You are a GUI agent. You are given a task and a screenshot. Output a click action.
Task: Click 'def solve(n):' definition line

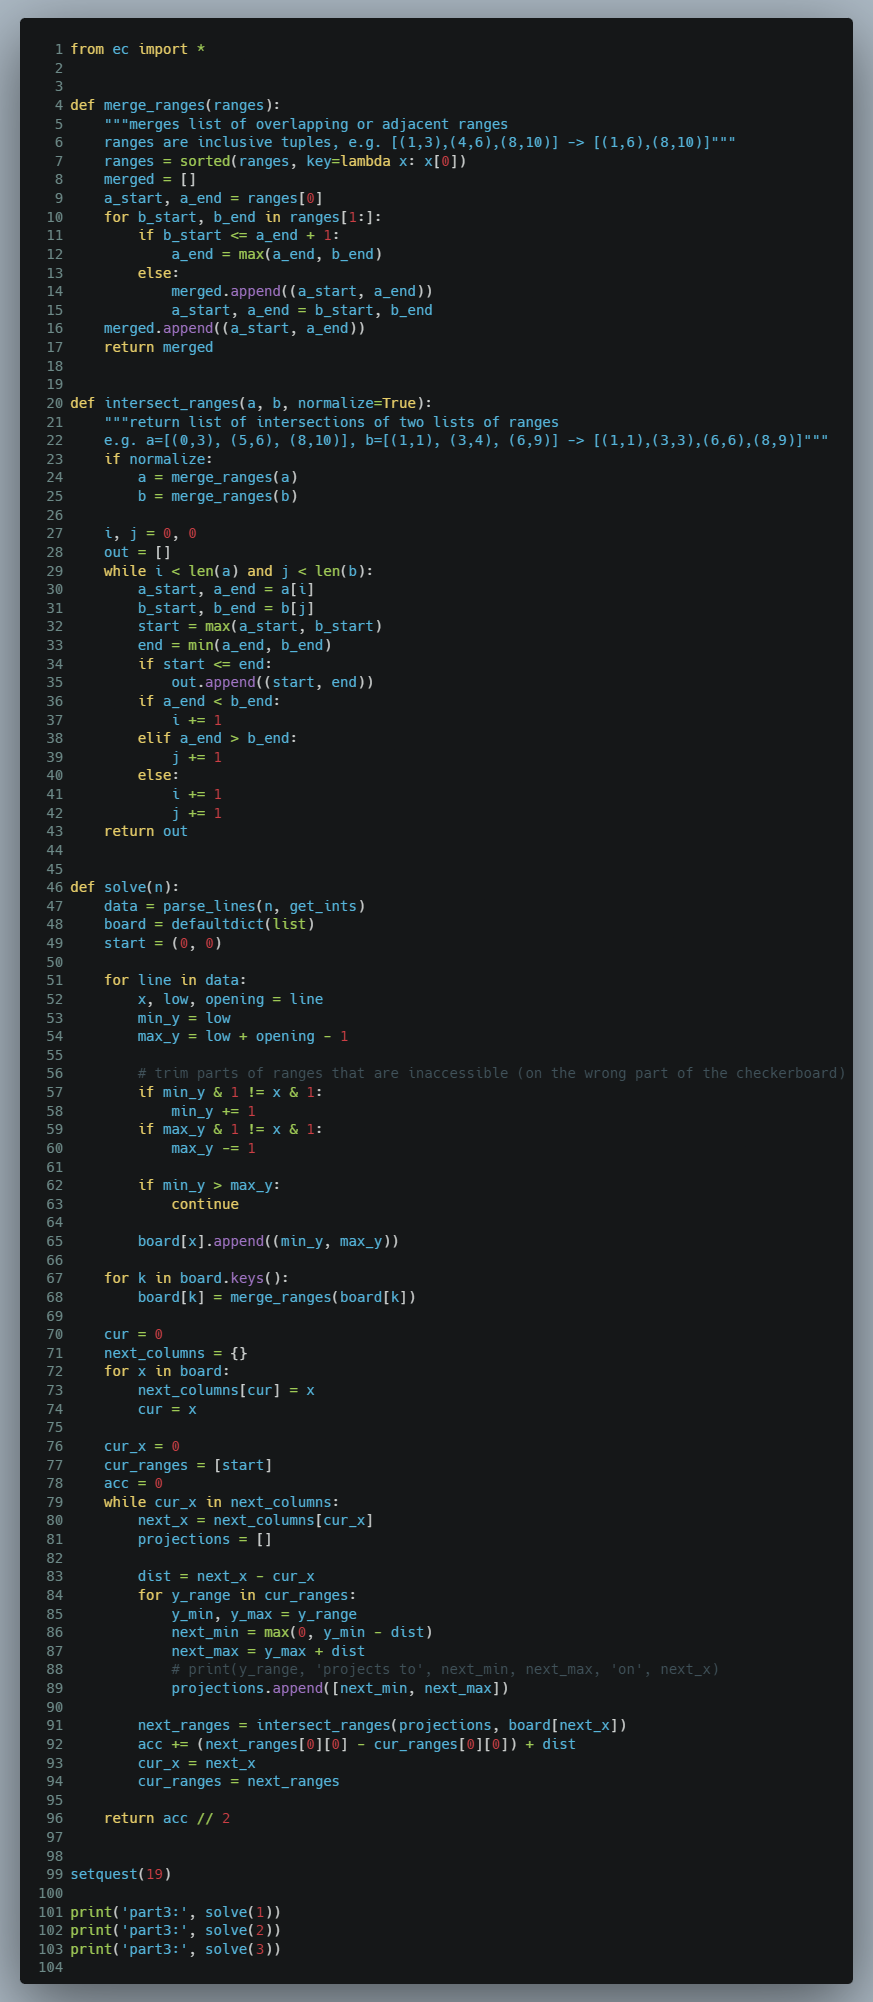point(125,887)
